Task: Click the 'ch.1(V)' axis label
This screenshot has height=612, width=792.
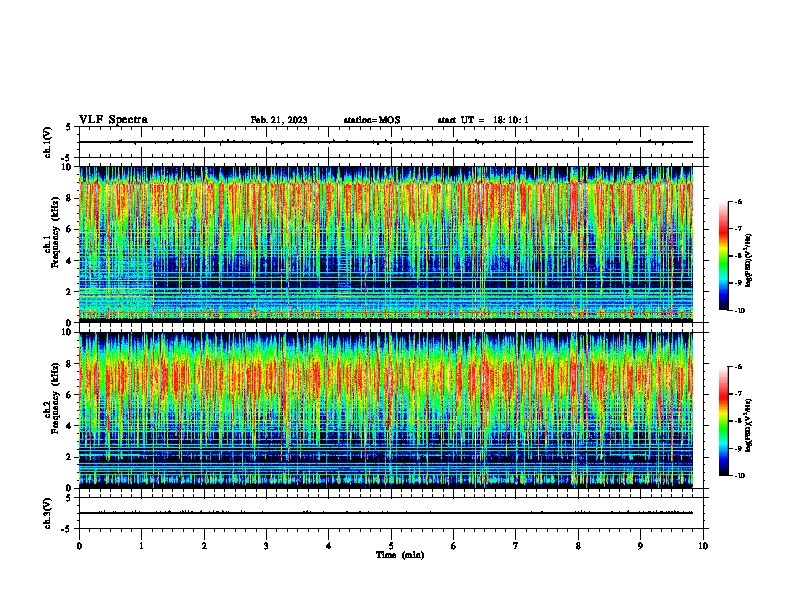Action: pyautogui.click(x=48, y=142)
